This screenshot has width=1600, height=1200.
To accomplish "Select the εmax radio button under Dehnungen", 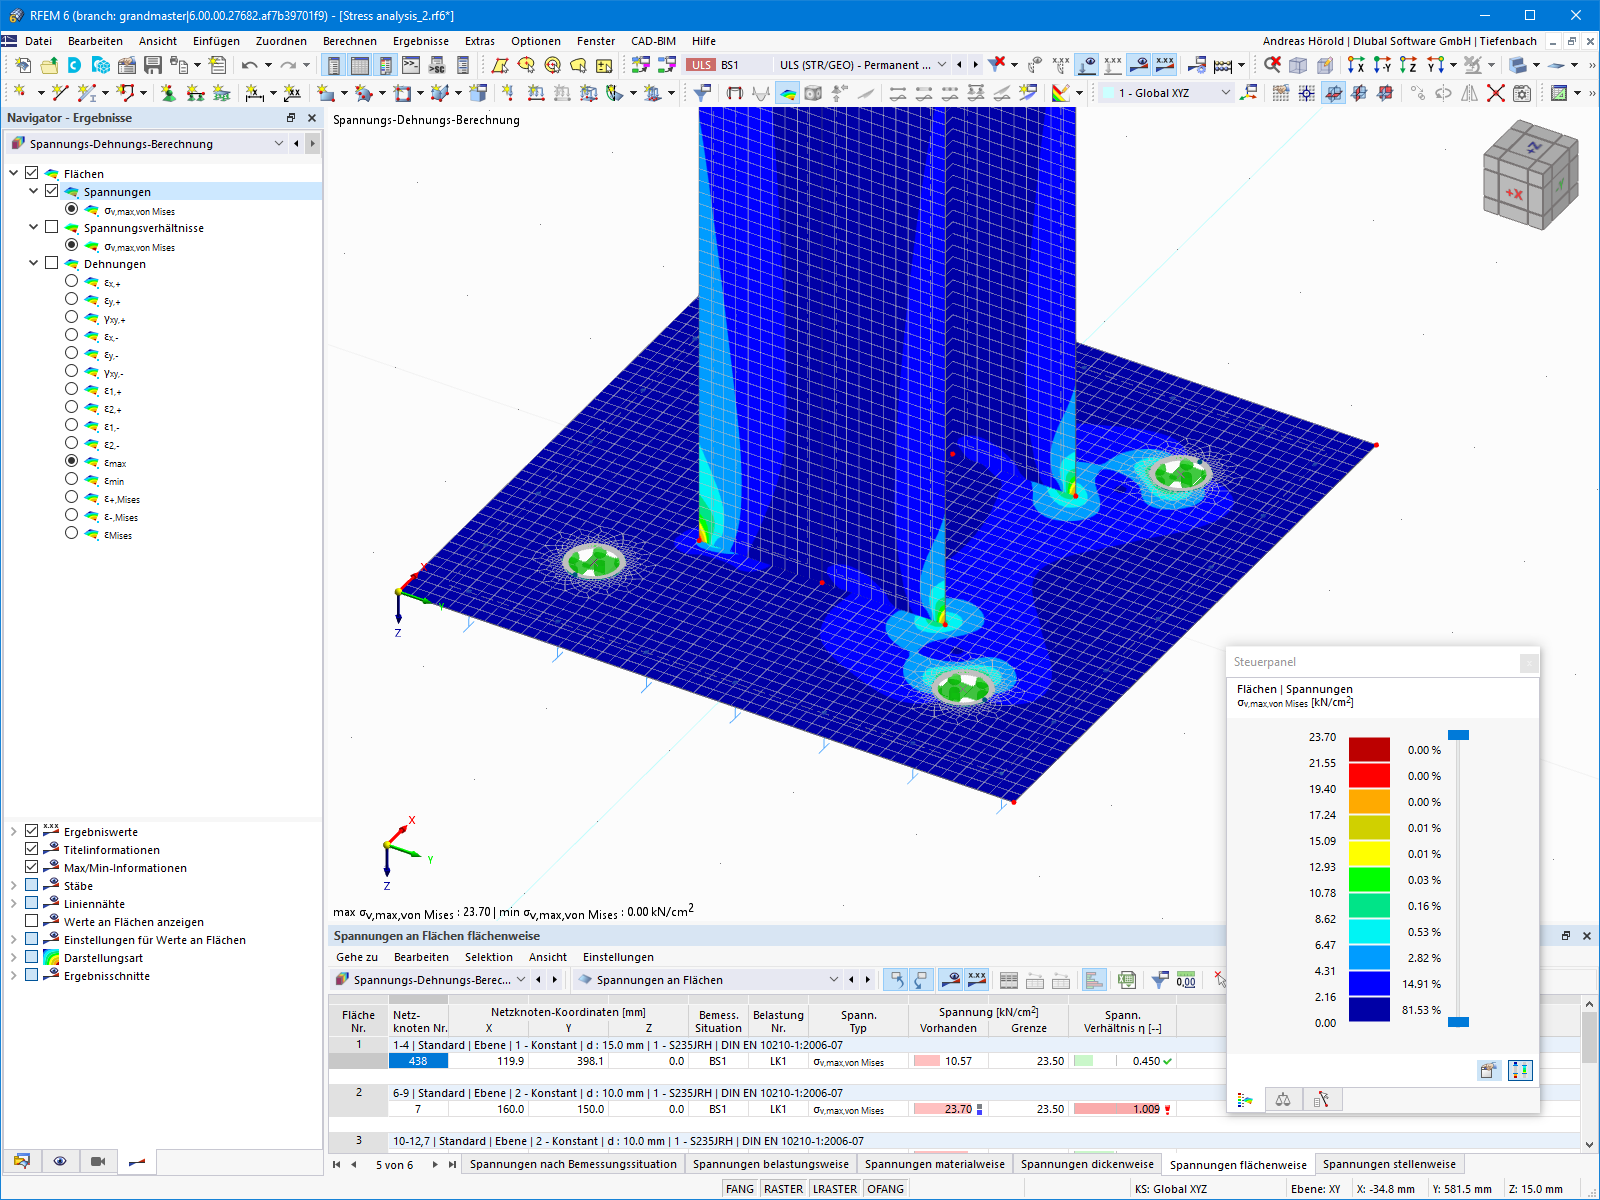I will [71, 462].
